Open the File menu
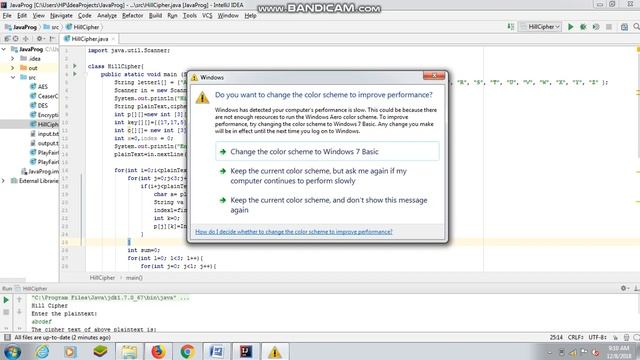 (7, 16)
